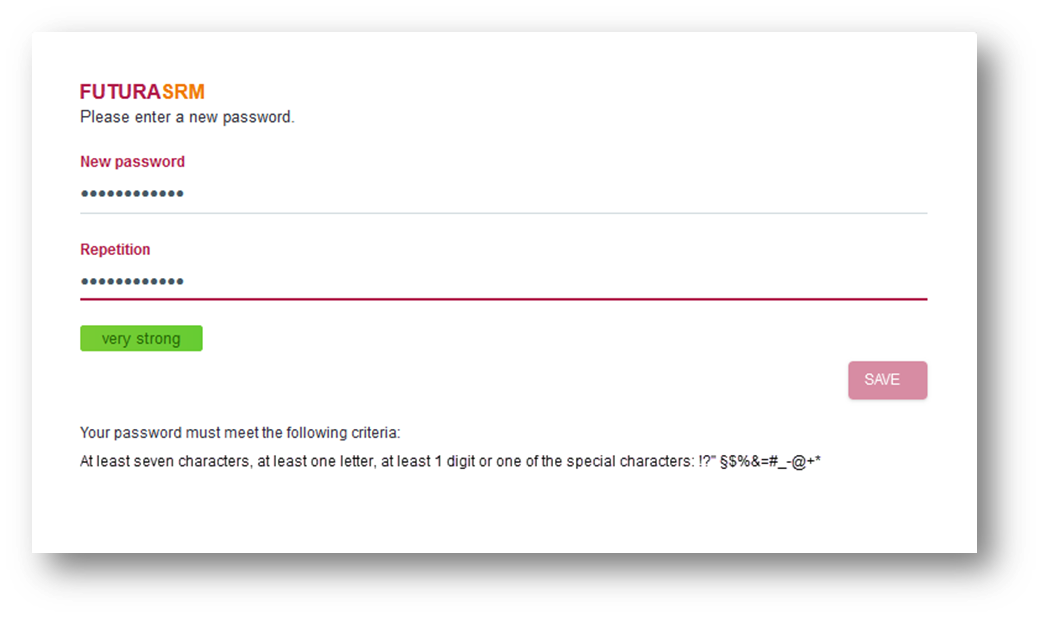Click the SAVE button
This screenshot has height=618, width=1042.
click(x=887, y=380)
